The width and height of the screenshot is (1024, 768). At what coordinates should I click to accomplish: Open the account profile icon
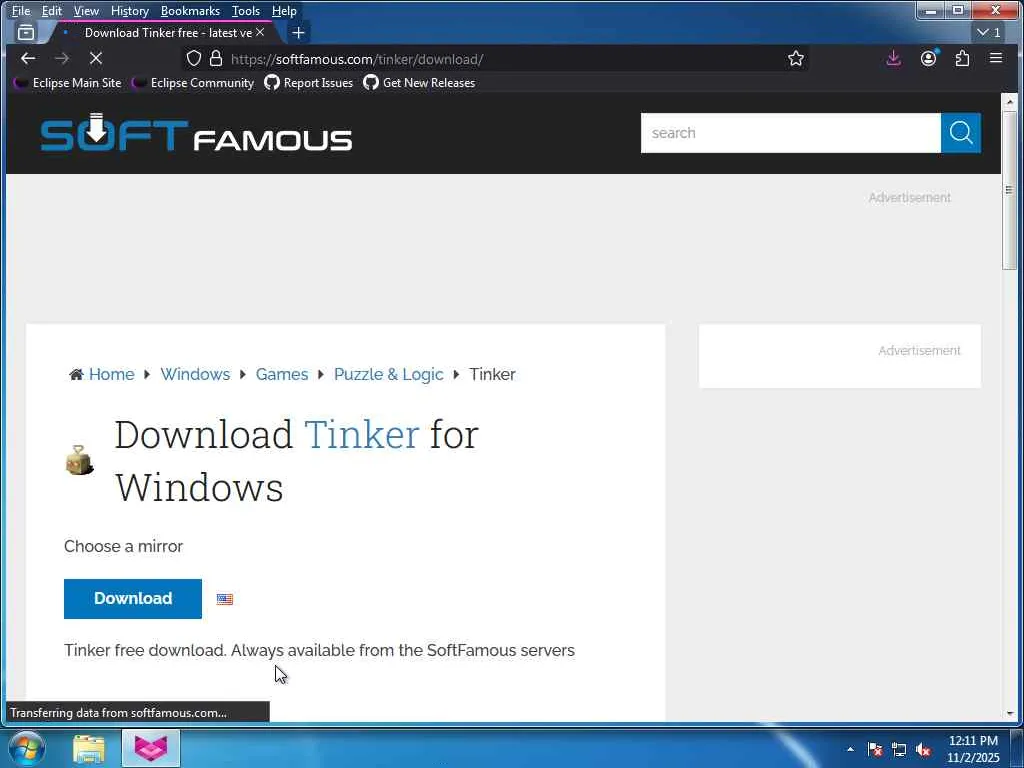[x=928, y=59]
